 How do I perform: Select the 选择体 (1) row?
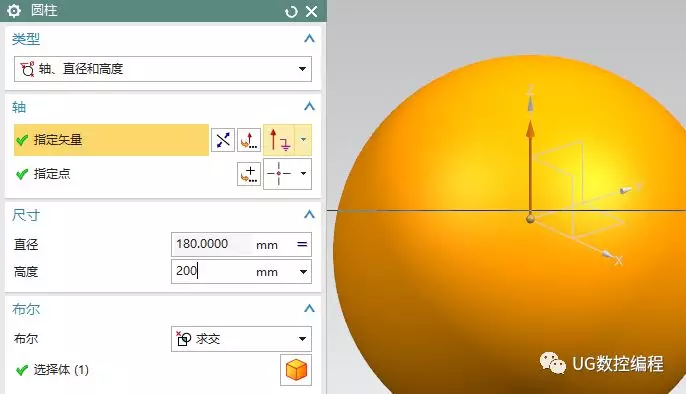click(52, 370)
